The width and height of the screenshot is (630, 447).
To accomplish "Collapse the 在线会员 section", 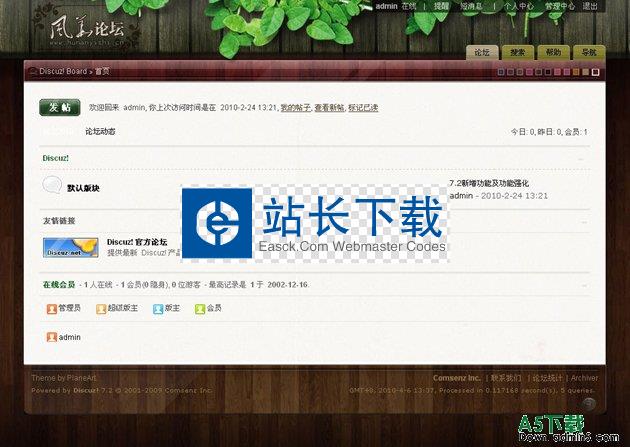I will coord(584,285).
